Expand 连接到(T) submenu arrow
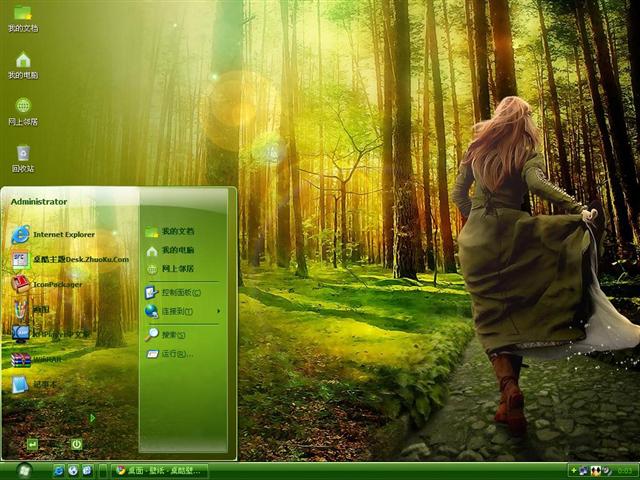 pyautogui.click(x=219, y=311)
